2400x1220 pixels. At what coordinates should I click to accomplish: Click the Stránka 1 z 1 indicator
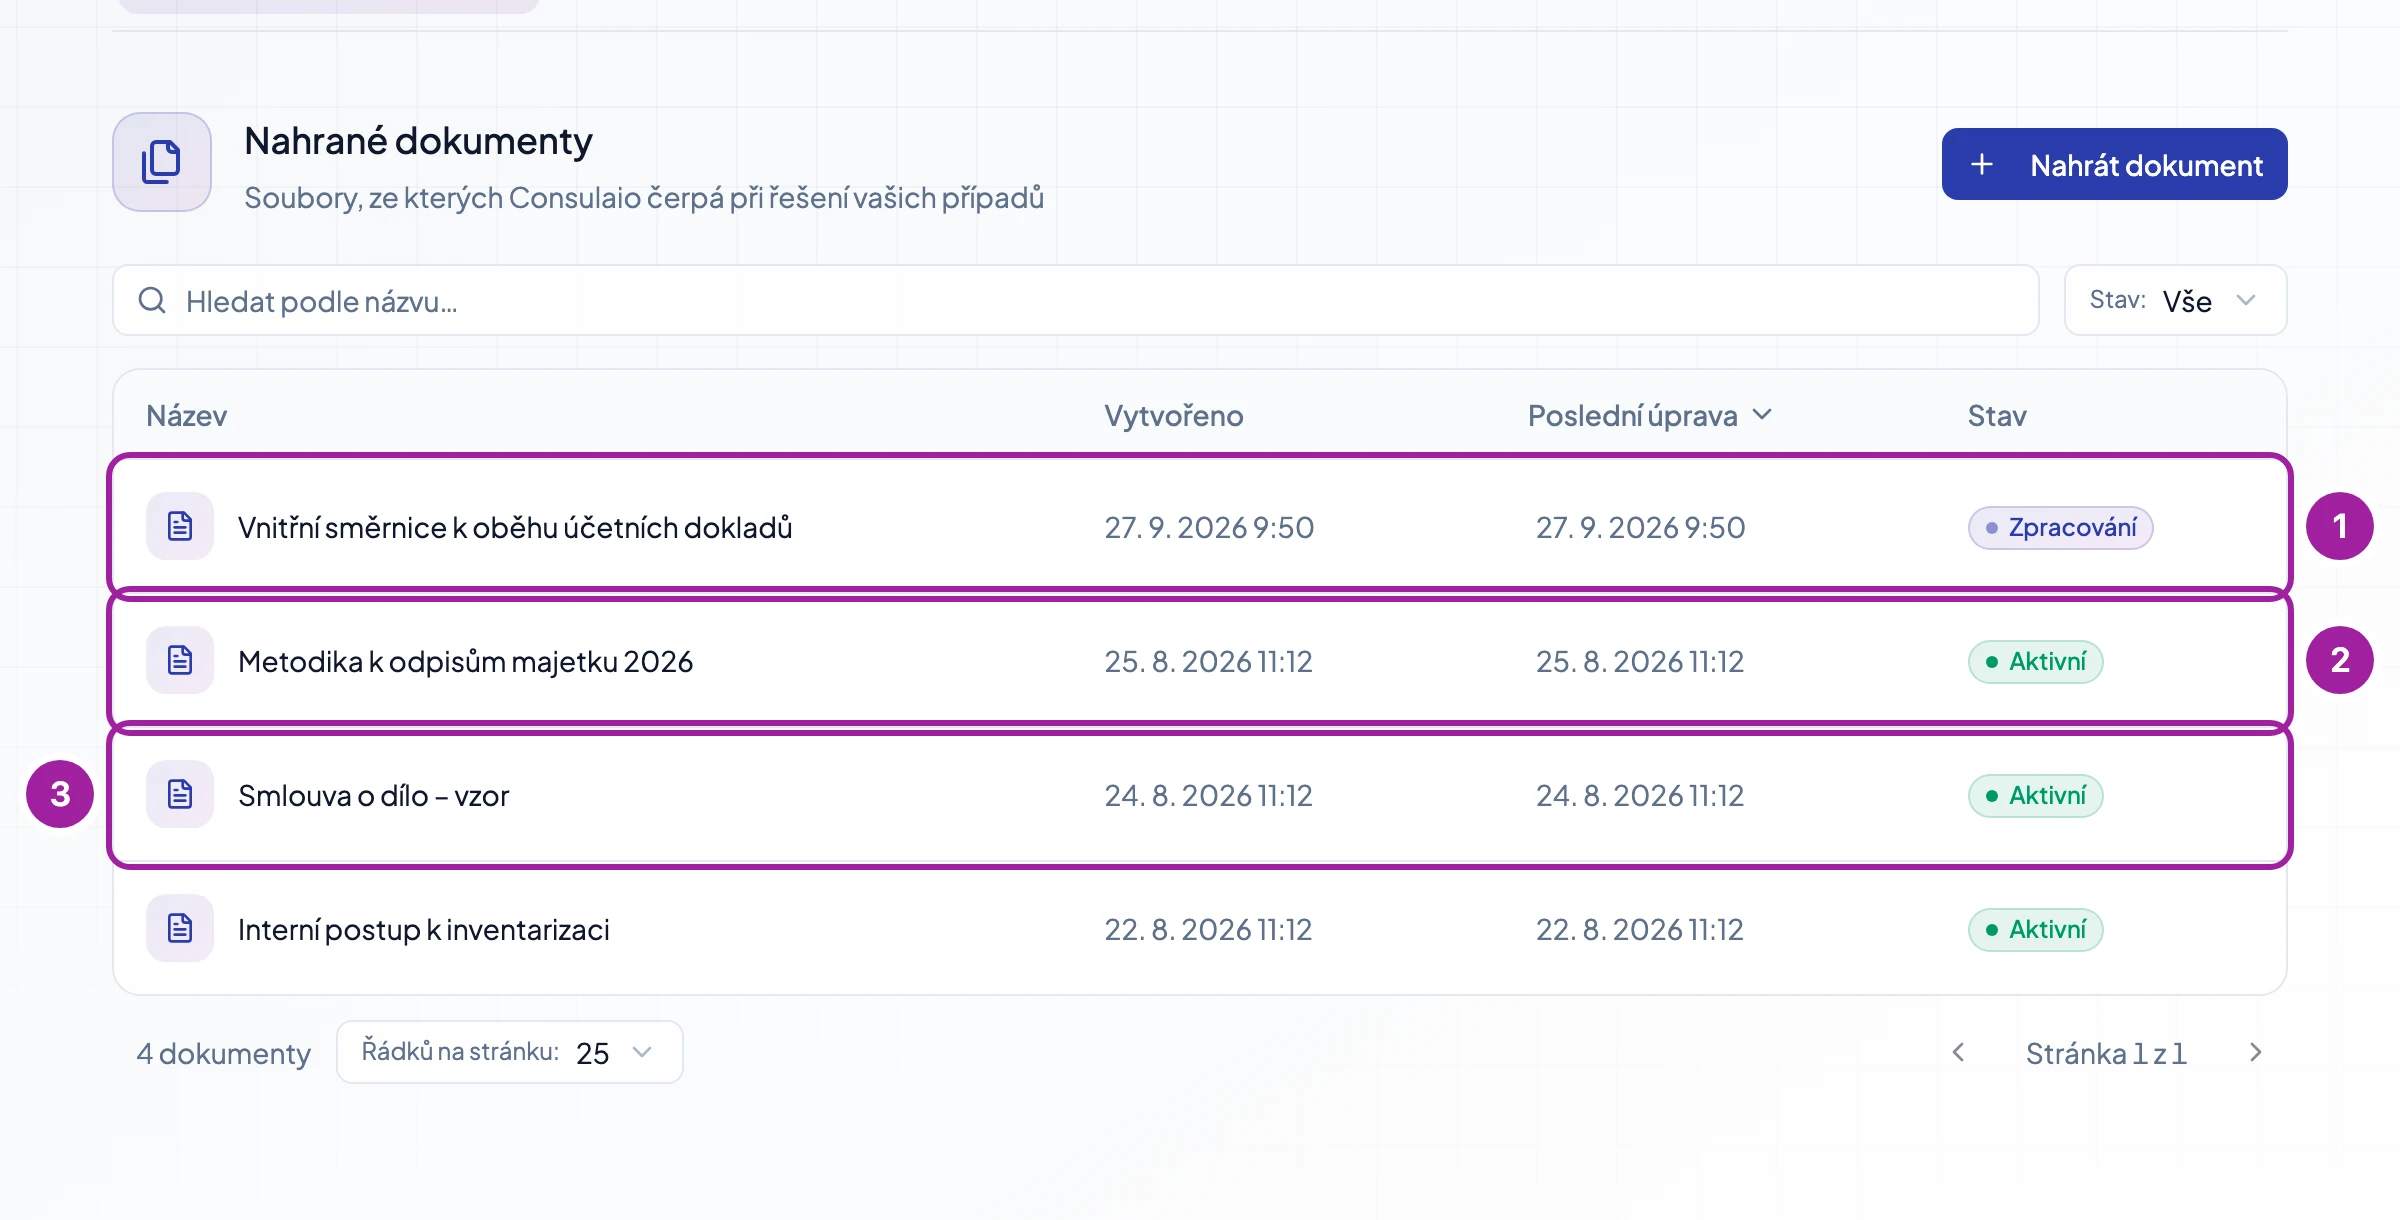pyautogui.click(x=2106, y=1053)
